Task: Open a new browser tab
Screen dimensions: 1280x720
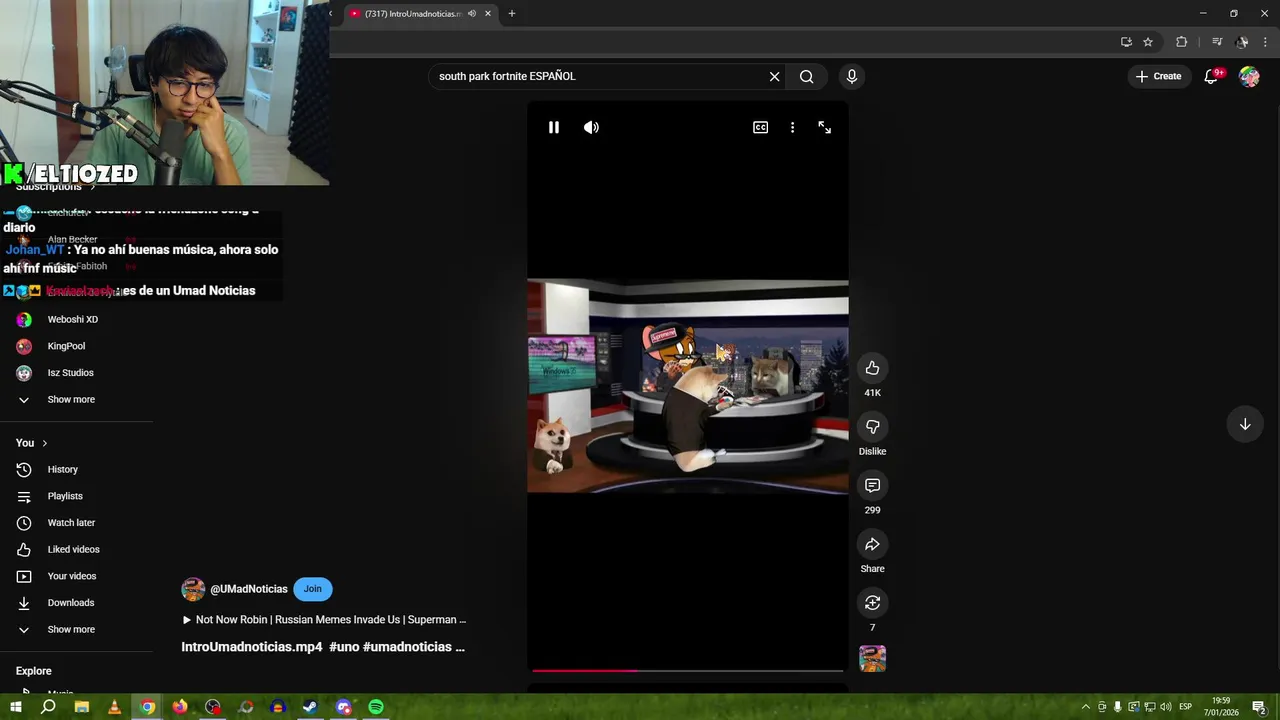Action: pyautogui.click(x=512, y=13)
